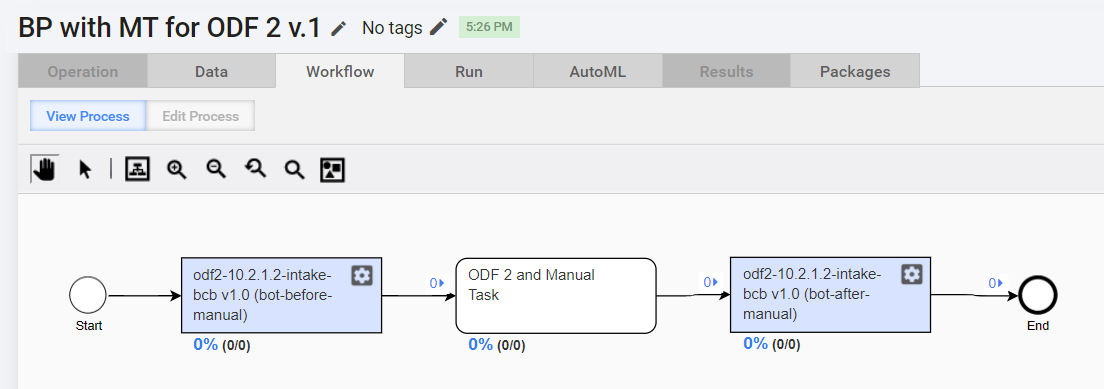The width and height of the screenshot is (1104, 389).
Task: Open the AutoML tab
Action: point(598,71)
